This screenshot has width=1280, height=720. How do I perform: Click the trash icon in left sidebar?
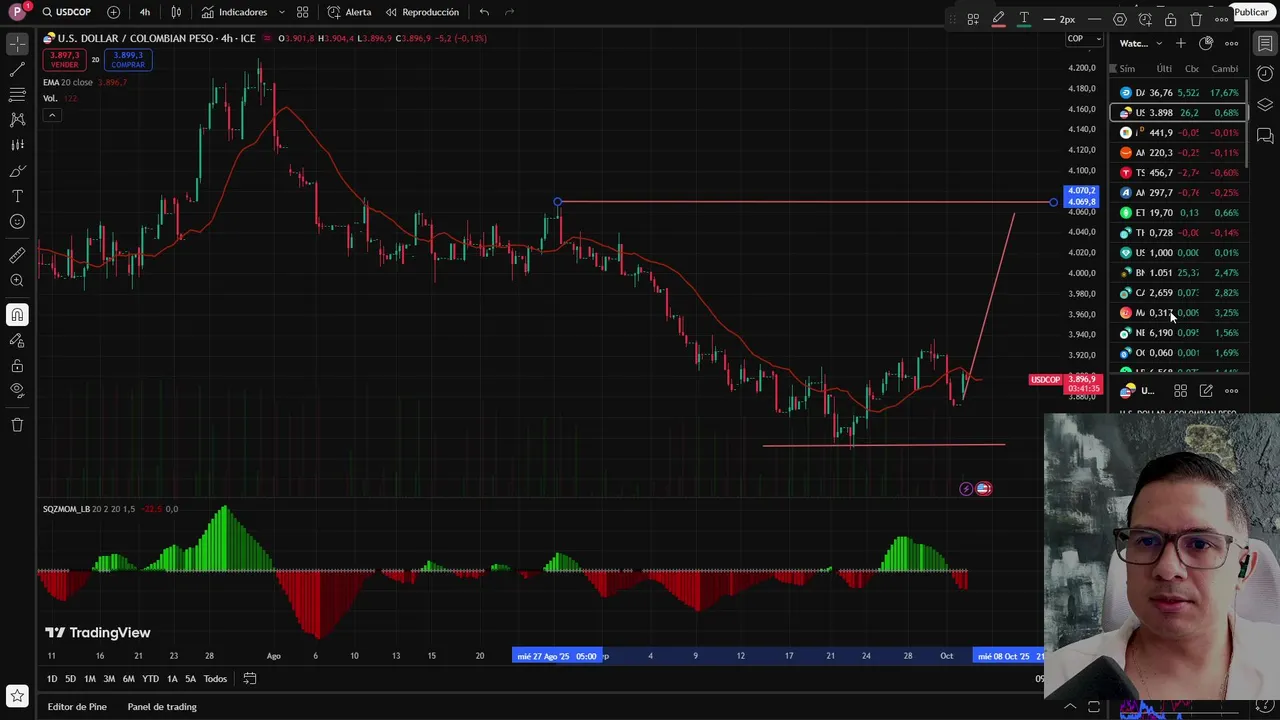tap(17, 425)
